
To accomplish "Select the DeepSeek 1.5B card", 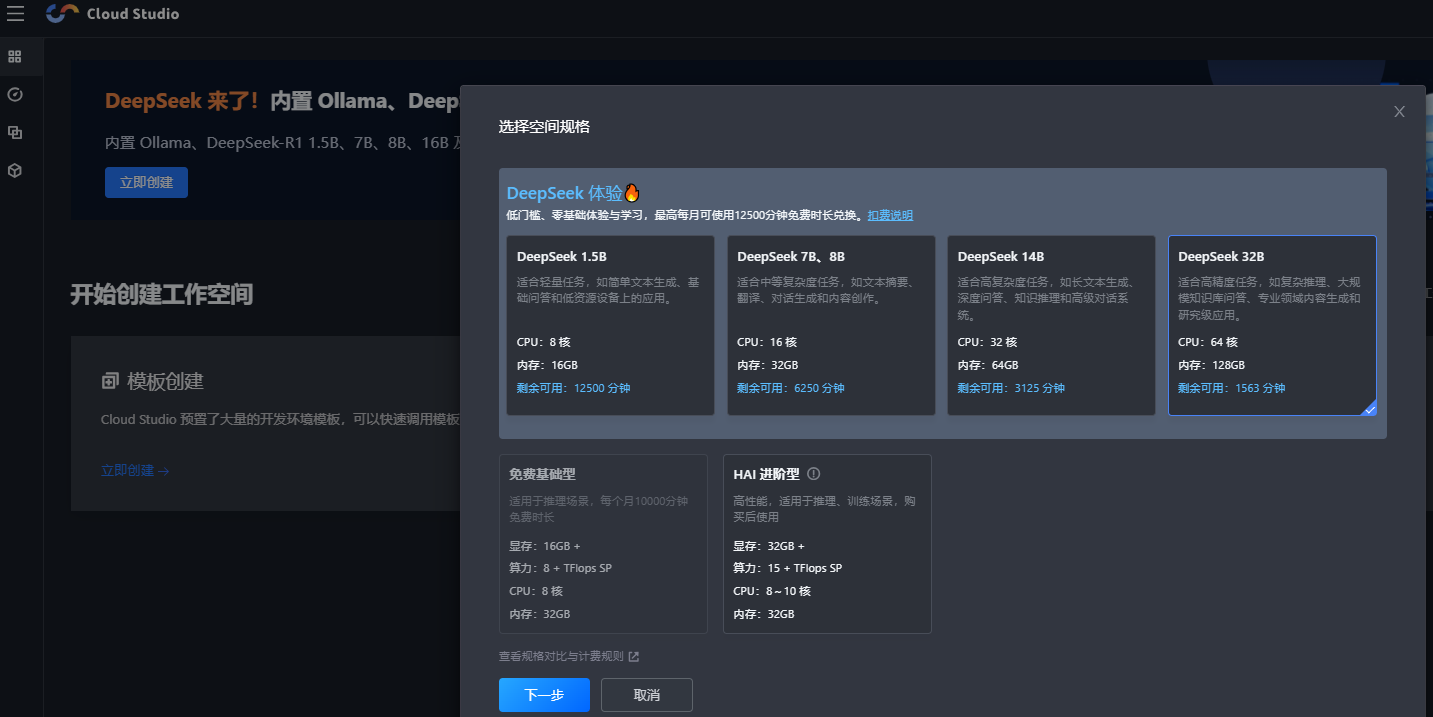I will [610, 325].
